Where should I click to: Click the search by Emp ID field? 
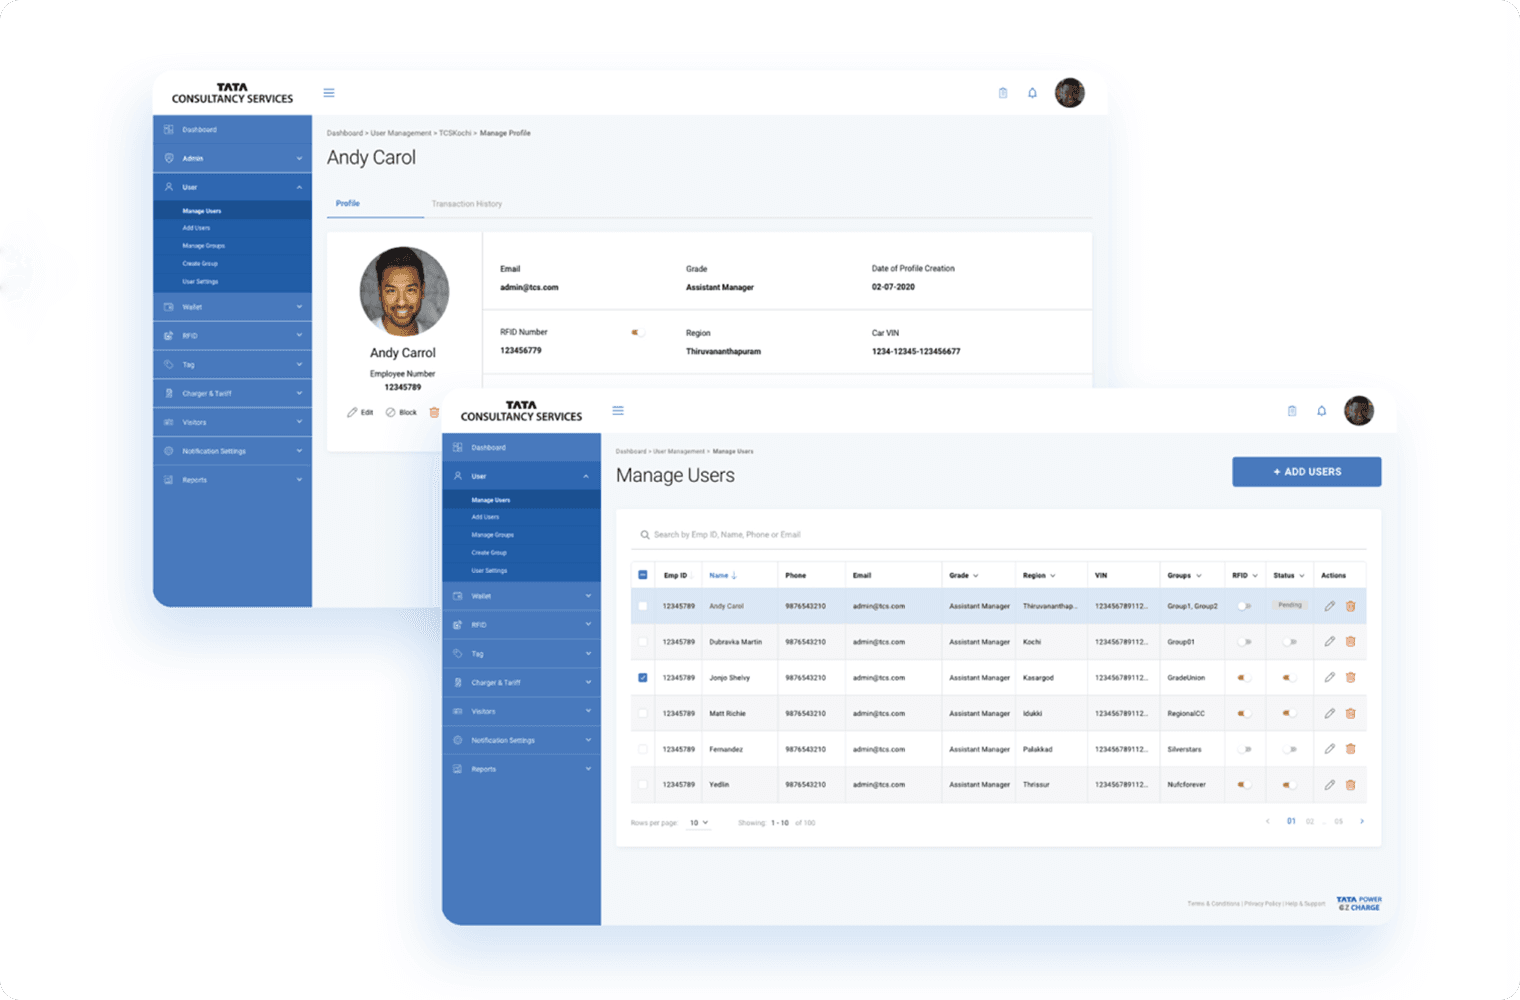click(x=1000, y=535)
